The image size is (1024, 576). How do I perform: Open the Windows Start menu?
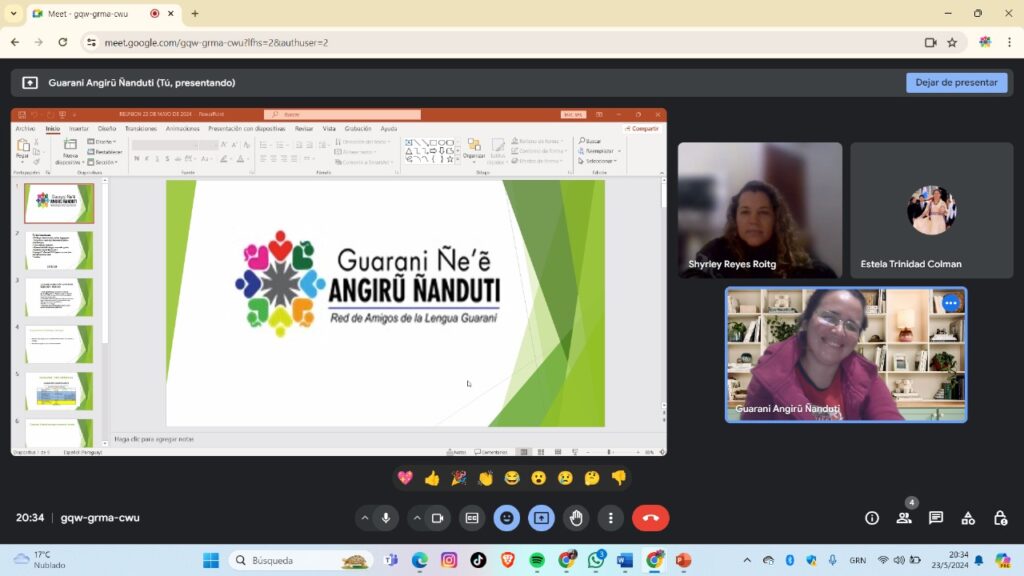[211, 560]
